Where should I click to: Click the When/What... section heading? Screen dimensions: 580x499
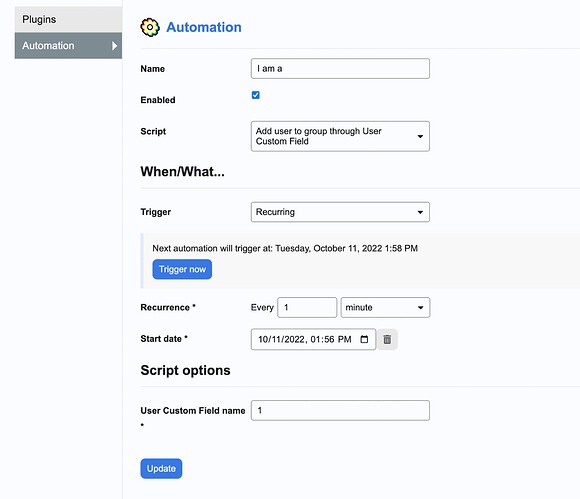click(x=182, y=172)
